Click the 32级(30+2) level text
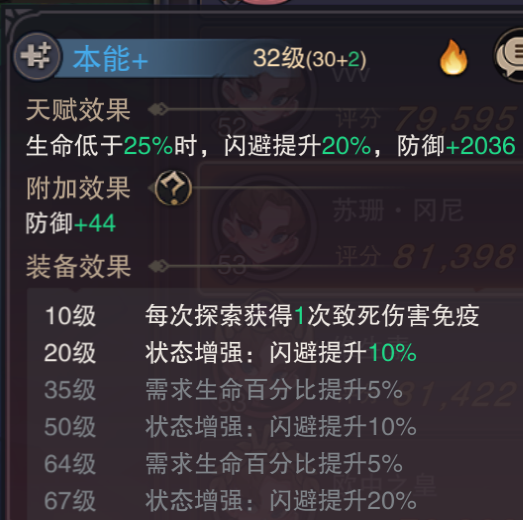This screenshot has width=523, height=520. 310,59
